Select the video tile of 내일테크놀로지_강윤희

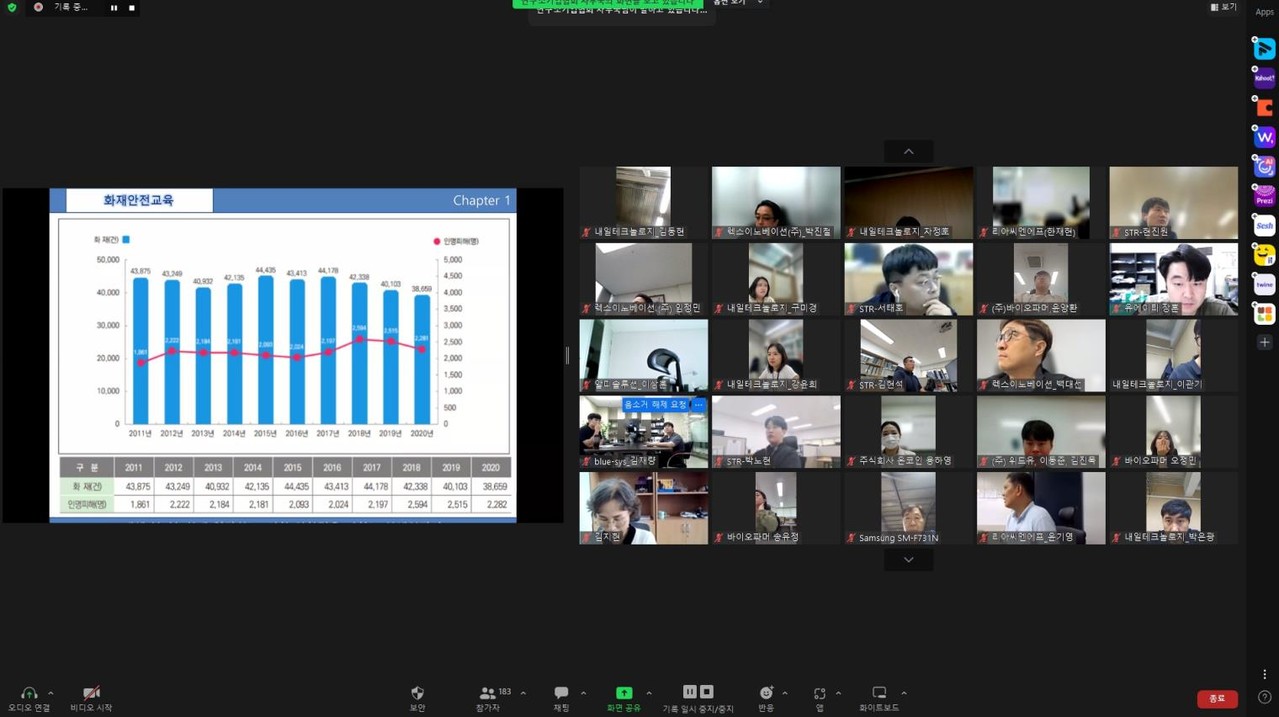click(776, 356)
